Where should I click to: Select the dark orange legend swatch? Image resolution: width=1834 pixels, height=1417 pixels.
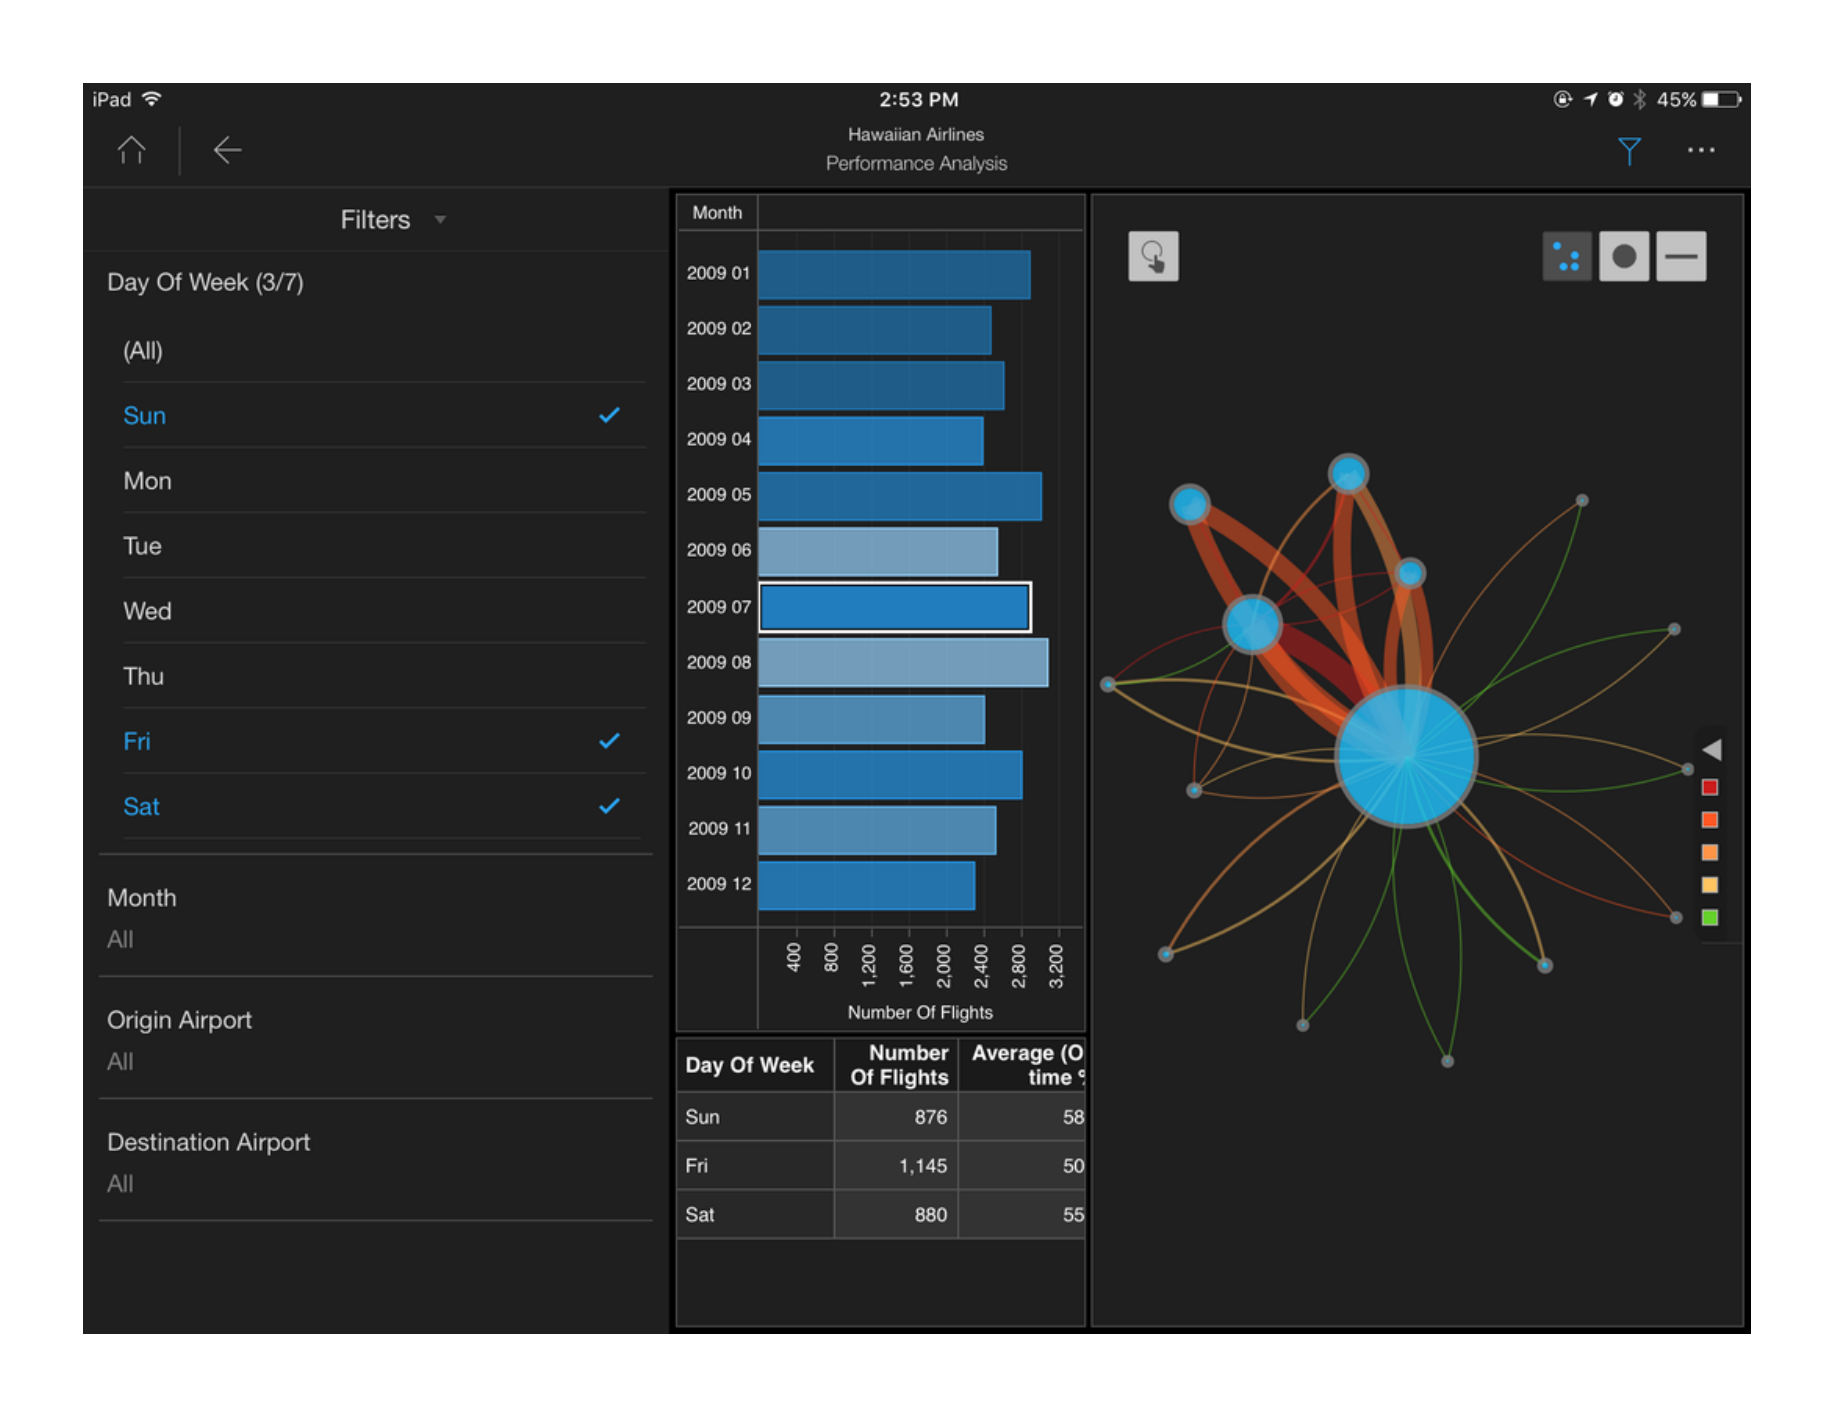(x=1710, y=820)
